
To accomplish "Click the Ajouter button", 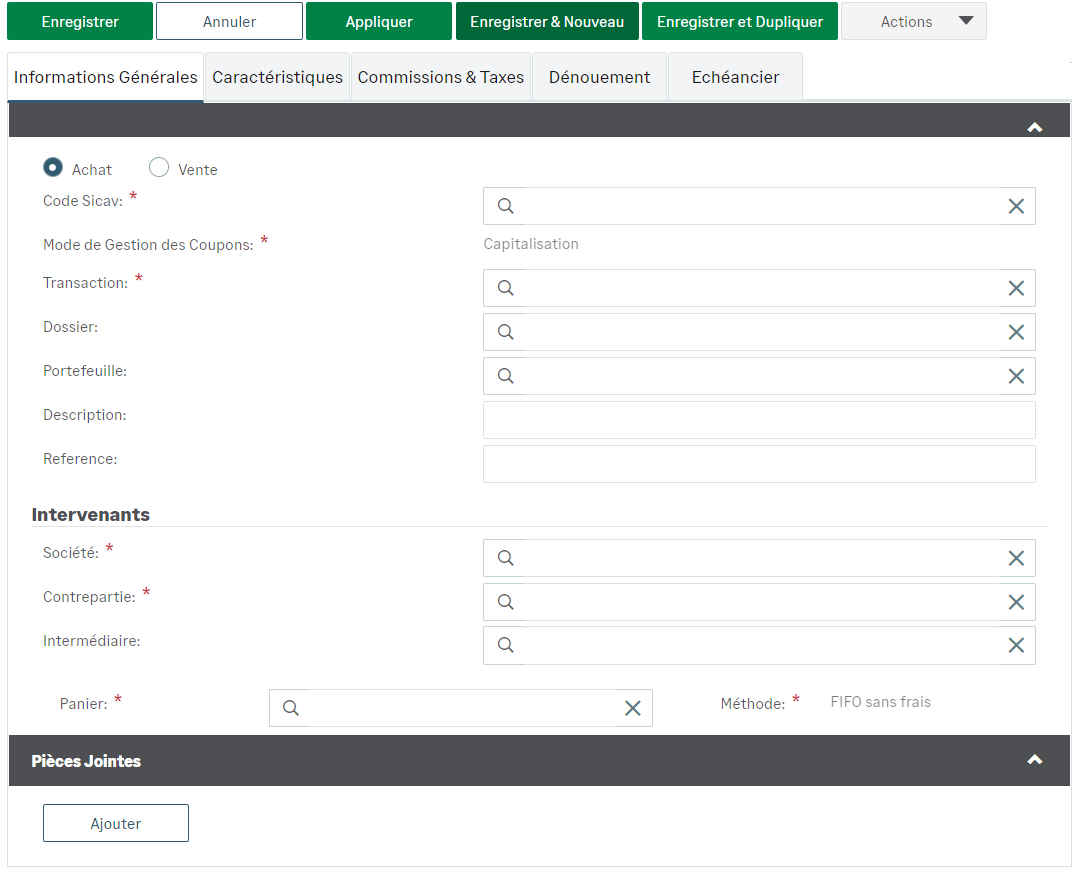I will pos(116,823).
